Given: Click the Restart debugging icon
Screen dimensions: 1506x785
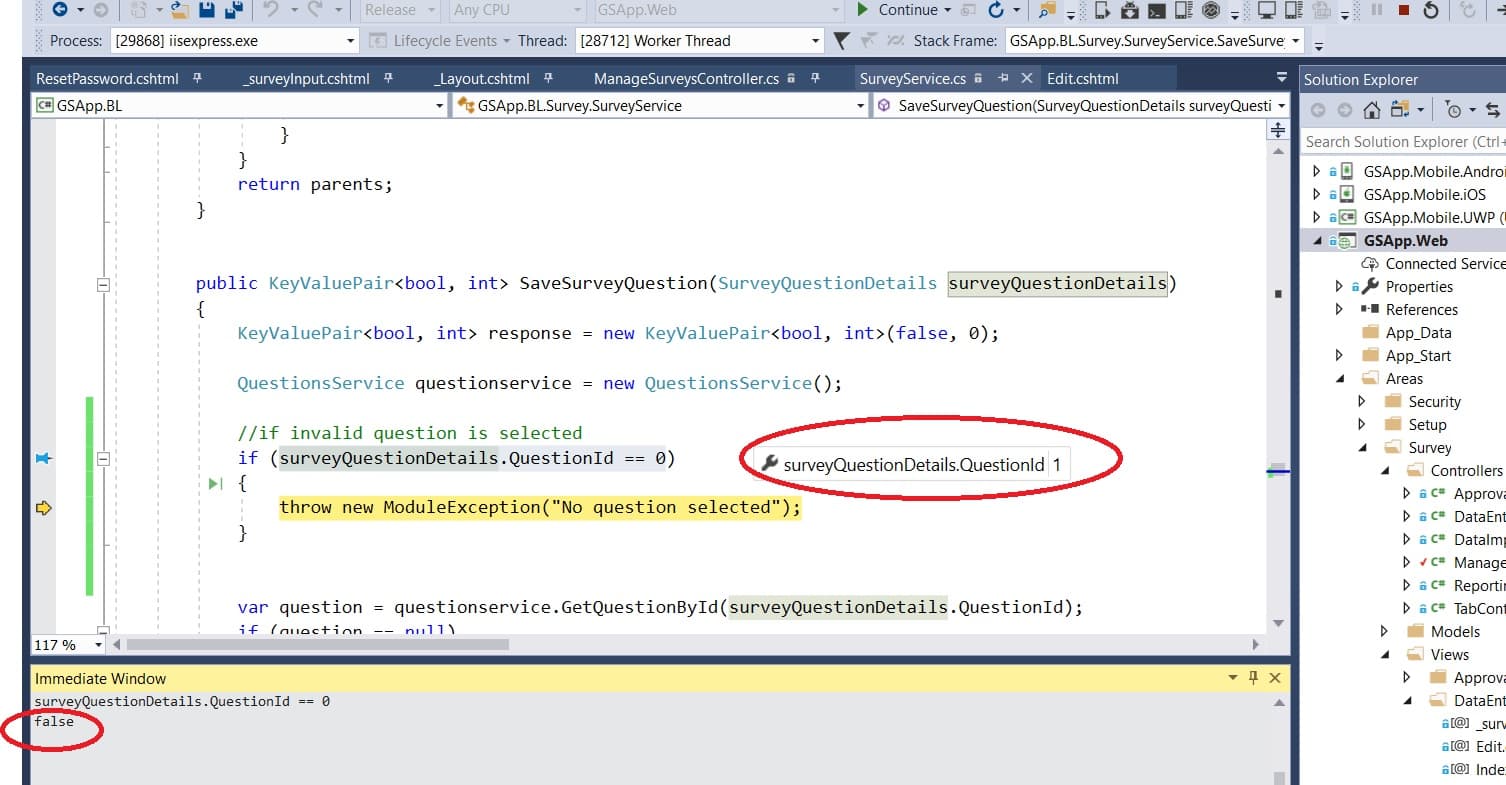Looking at the screenshot, I should pos(1431,10).
